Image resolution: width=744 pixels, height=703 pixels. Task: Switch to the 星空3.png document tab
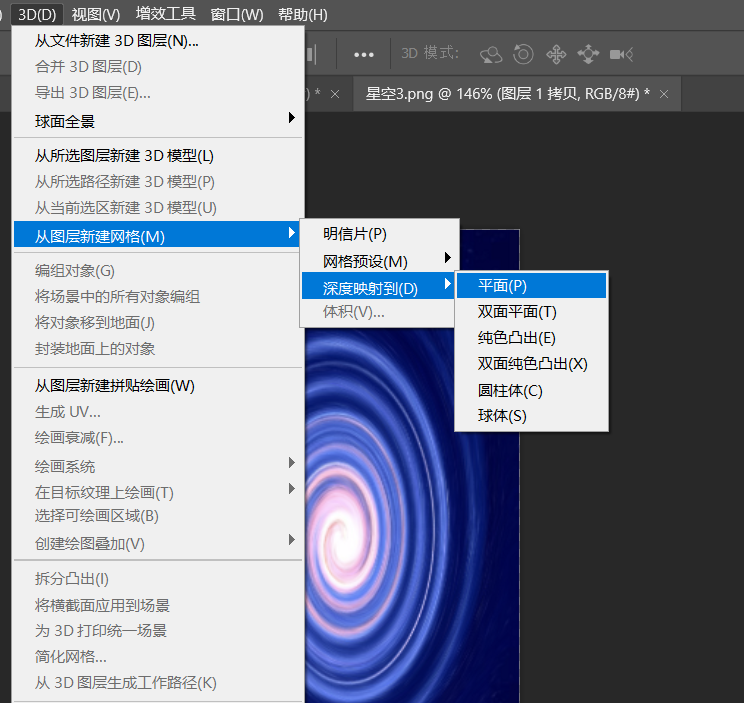coord(507,94)
